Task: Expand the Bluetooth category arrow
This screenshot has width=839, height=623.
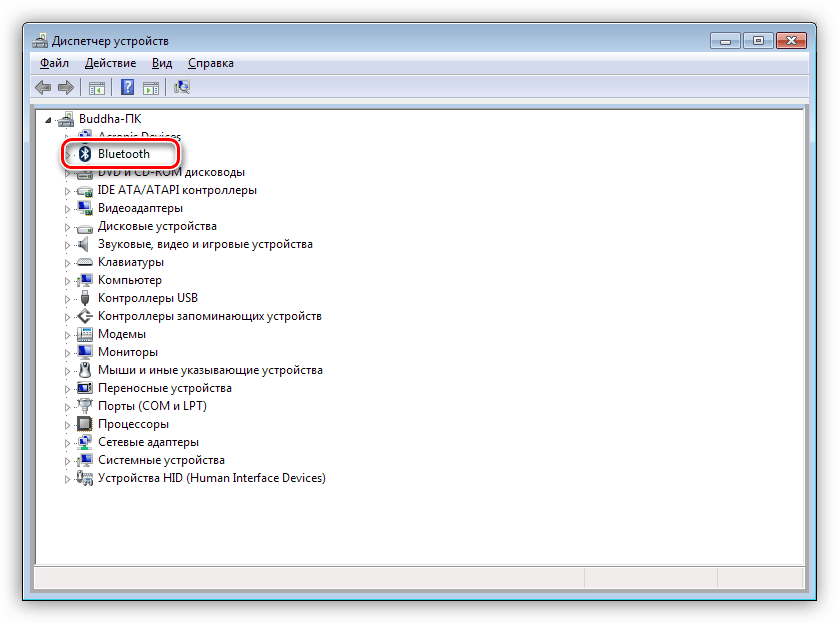Action: pos(67,155)
